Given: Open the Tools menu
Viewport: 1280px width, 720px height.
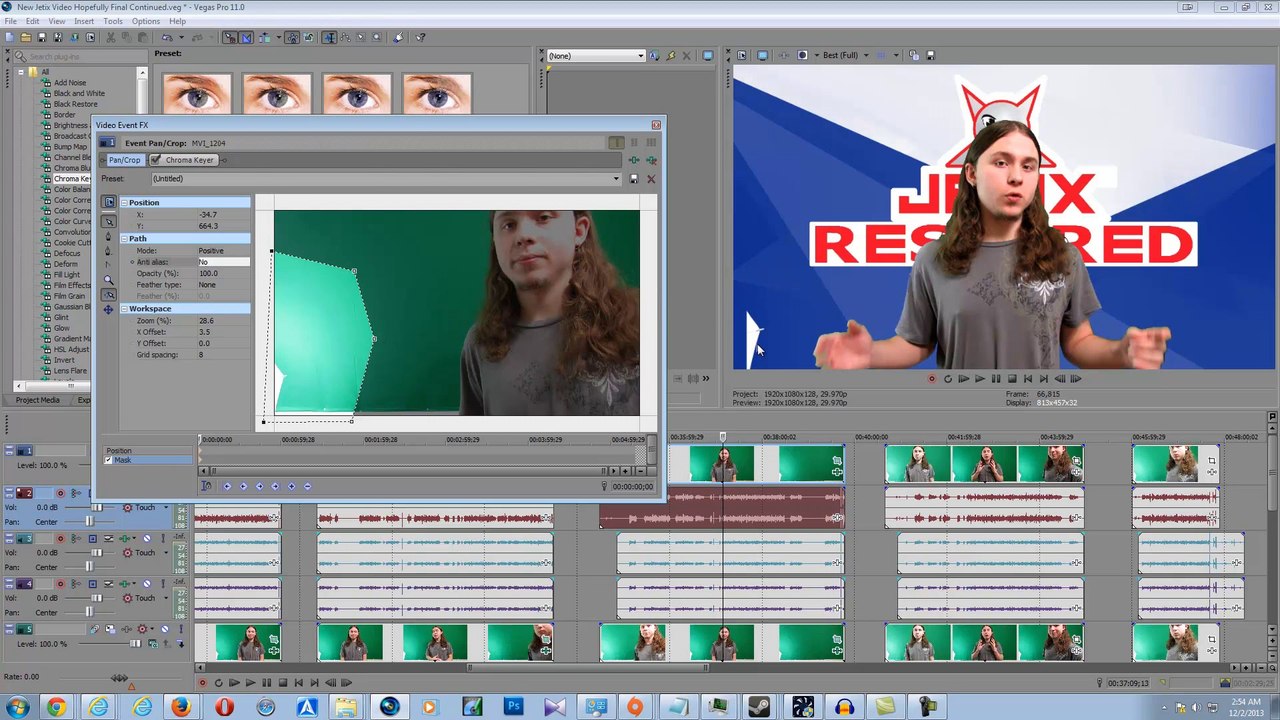Looking at the screenshot, I should [x=113, y=21].
